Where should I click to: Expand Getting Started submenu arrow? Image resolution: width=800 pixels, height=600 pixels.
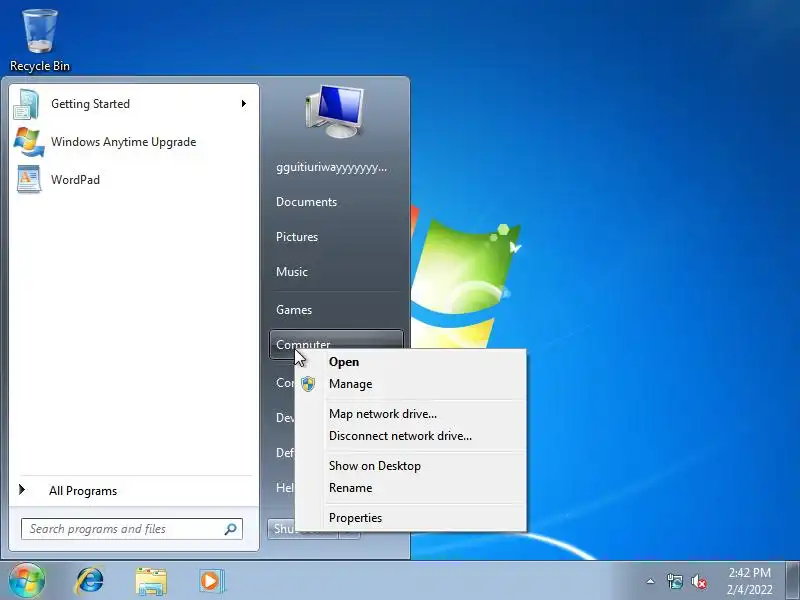point(244,104)
